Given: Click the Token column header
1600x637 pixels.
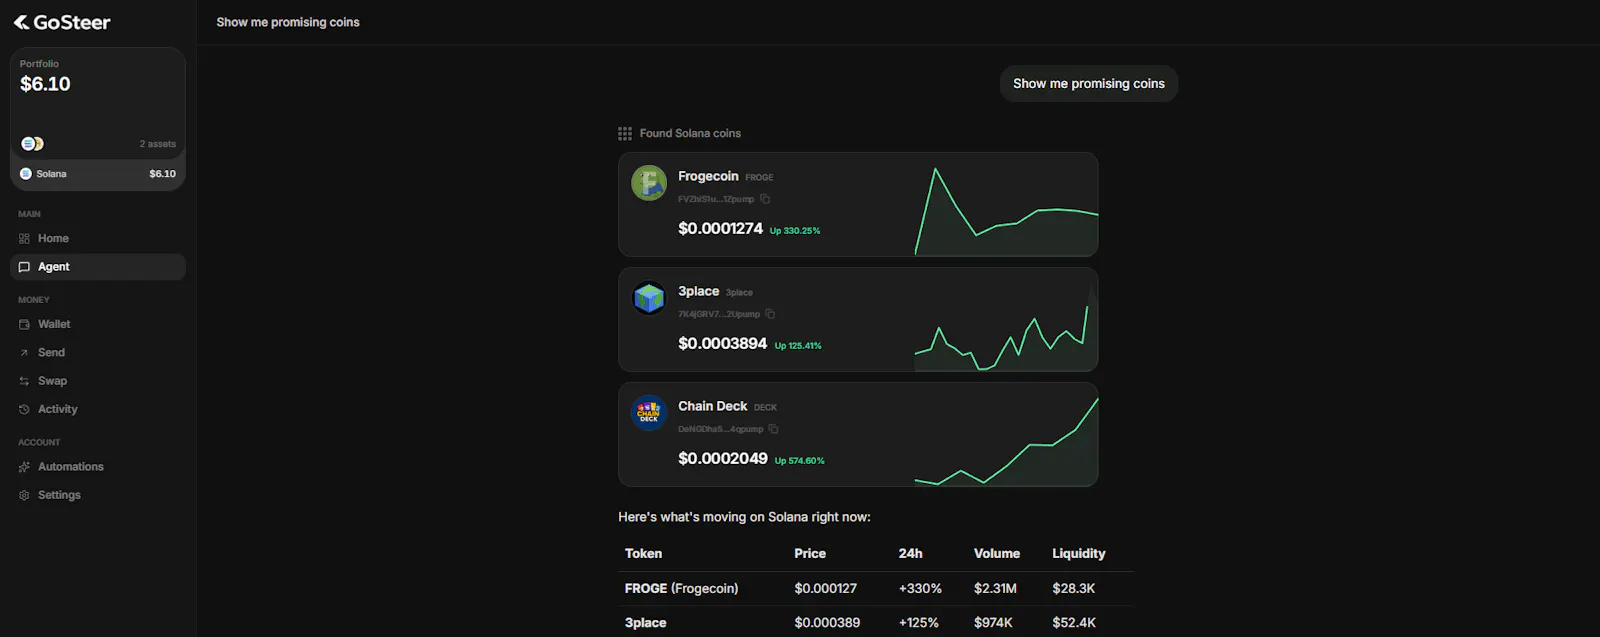Looking at the screenshot, I should pos(643,554).
